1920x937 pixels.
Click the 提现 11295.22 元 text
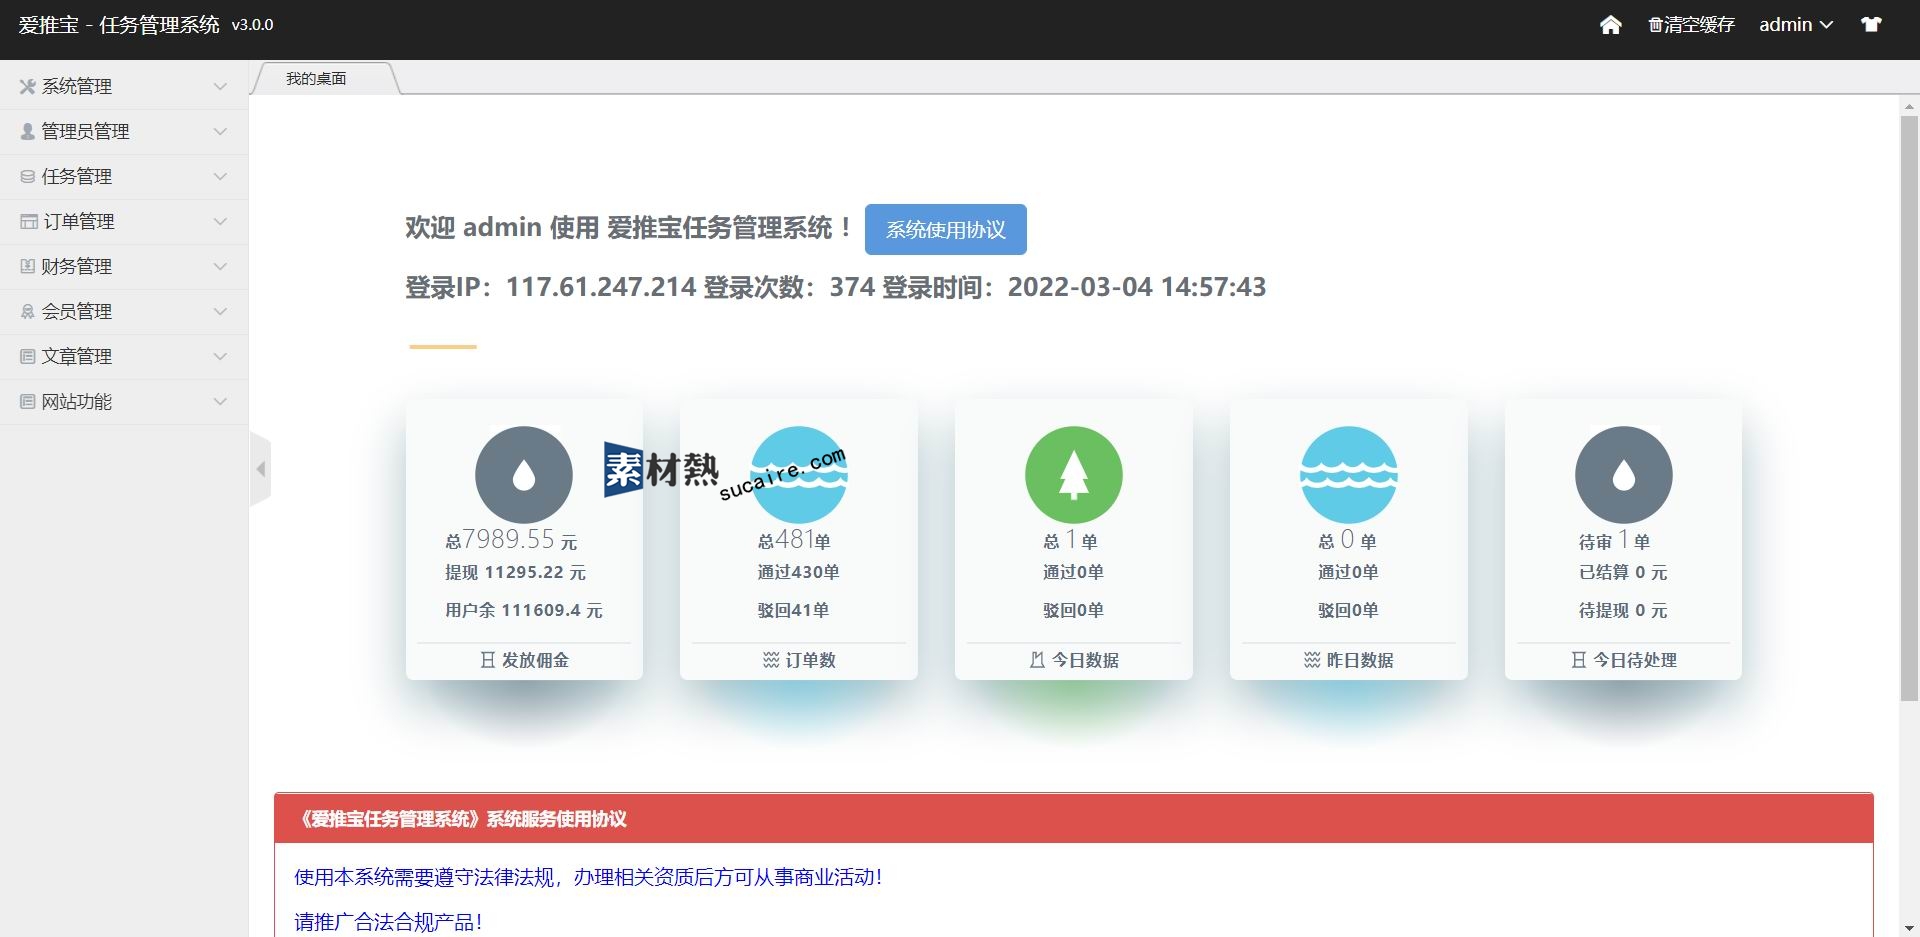coord(515,573)
